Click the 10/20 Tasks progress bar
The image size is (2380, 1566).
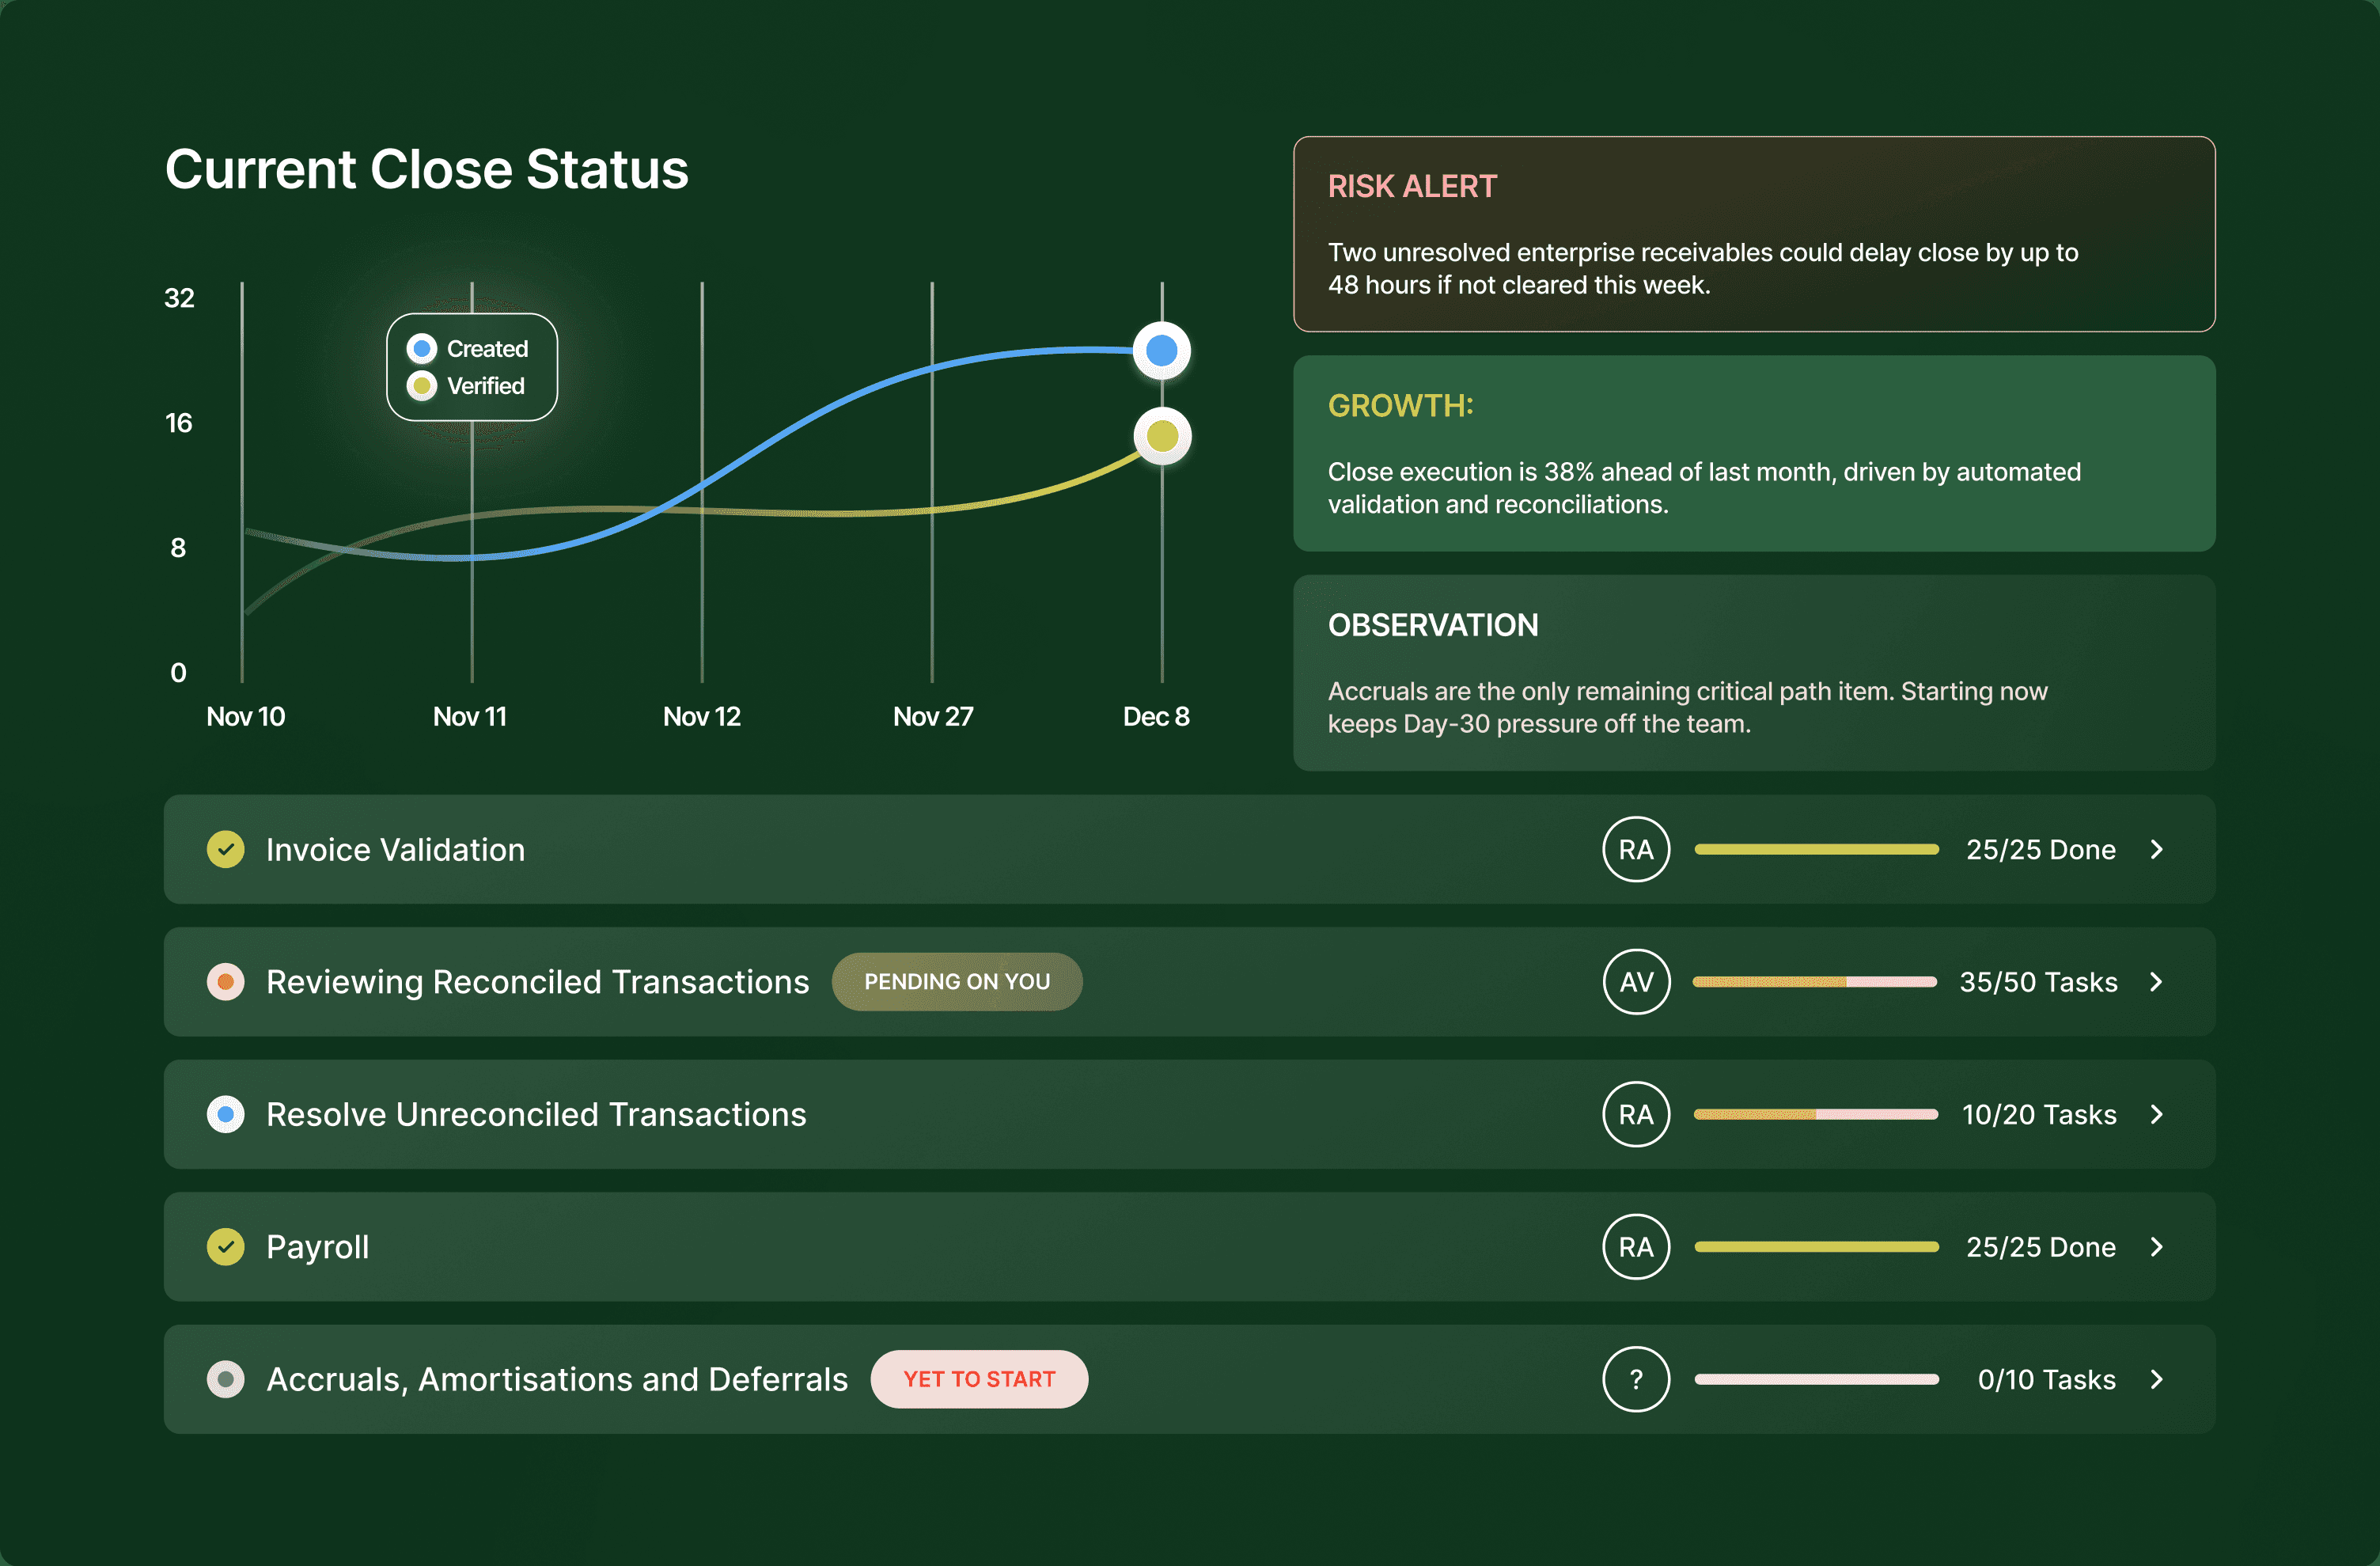pyautogui.click(x=1816, y=1114)
